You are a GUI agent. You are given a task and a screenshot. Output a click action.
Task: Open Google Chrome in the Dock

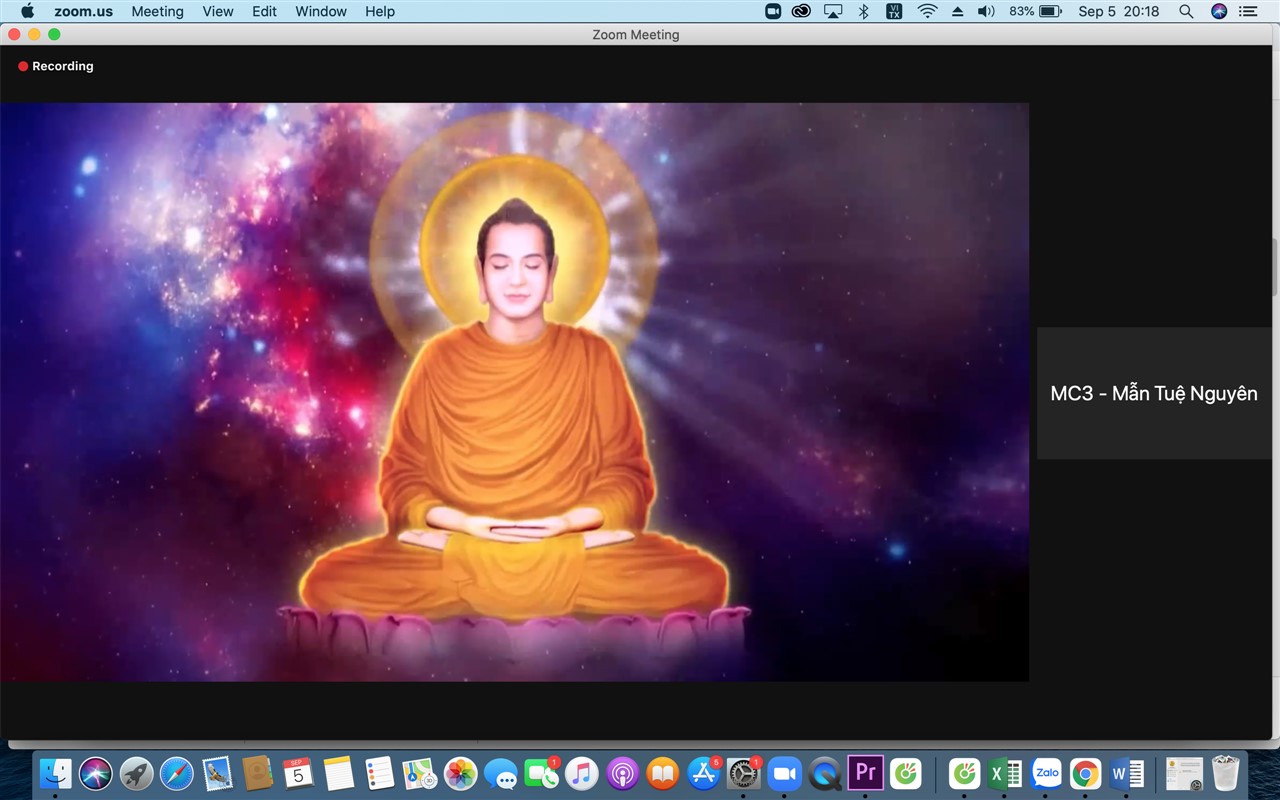(x=1086, y=773)
